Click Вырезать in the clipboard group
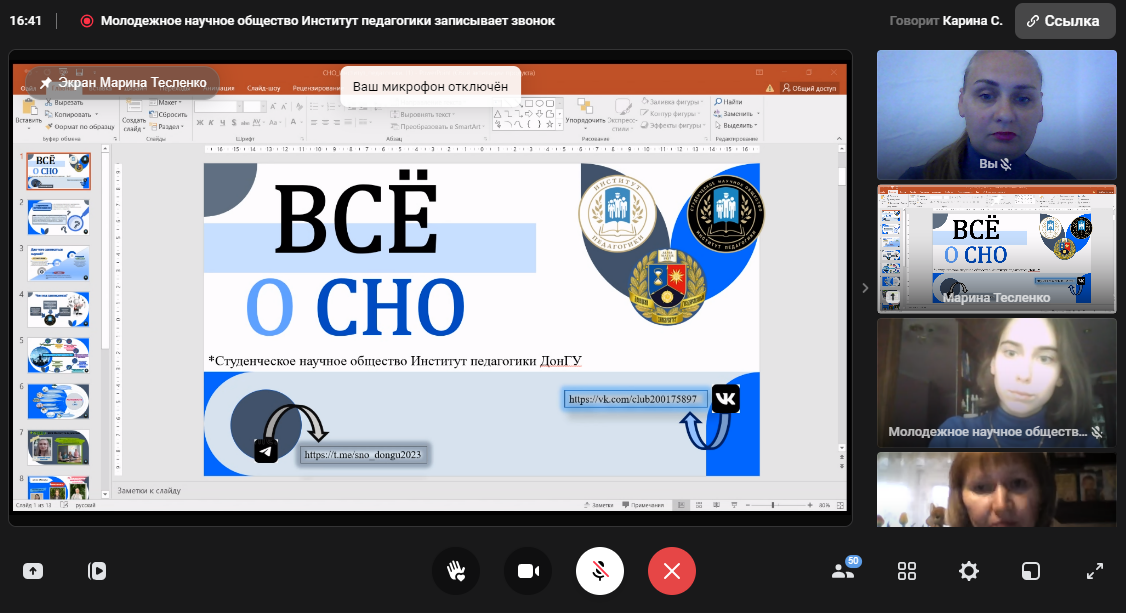The height and width of the screenshot is (613, 1126). [64, 103]
